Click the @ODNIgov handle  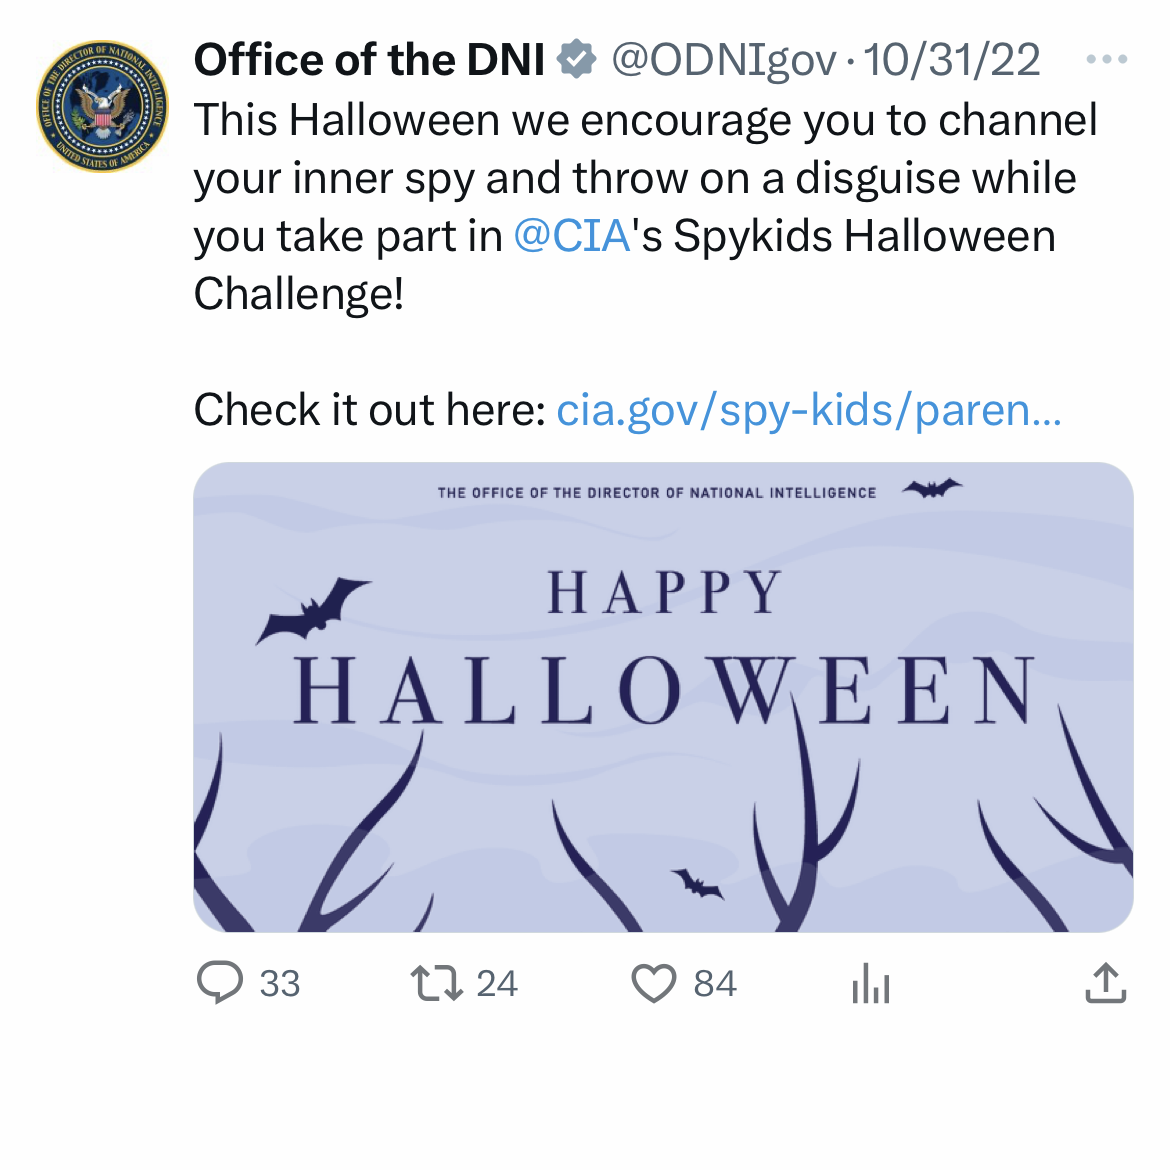tap(722, 60)
